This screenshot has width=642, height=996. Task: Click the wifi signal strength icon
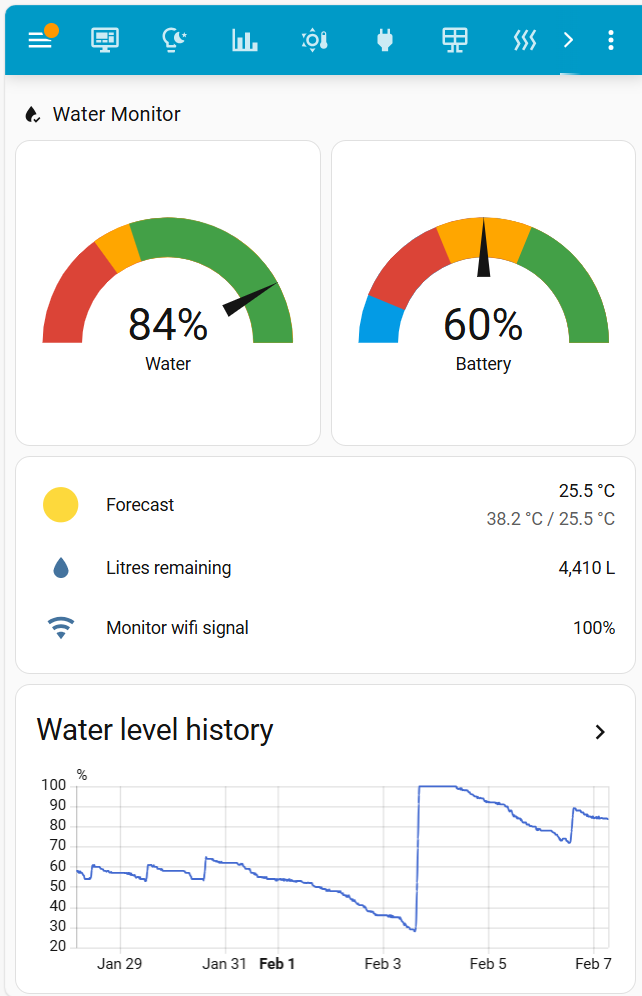(61, 628)
